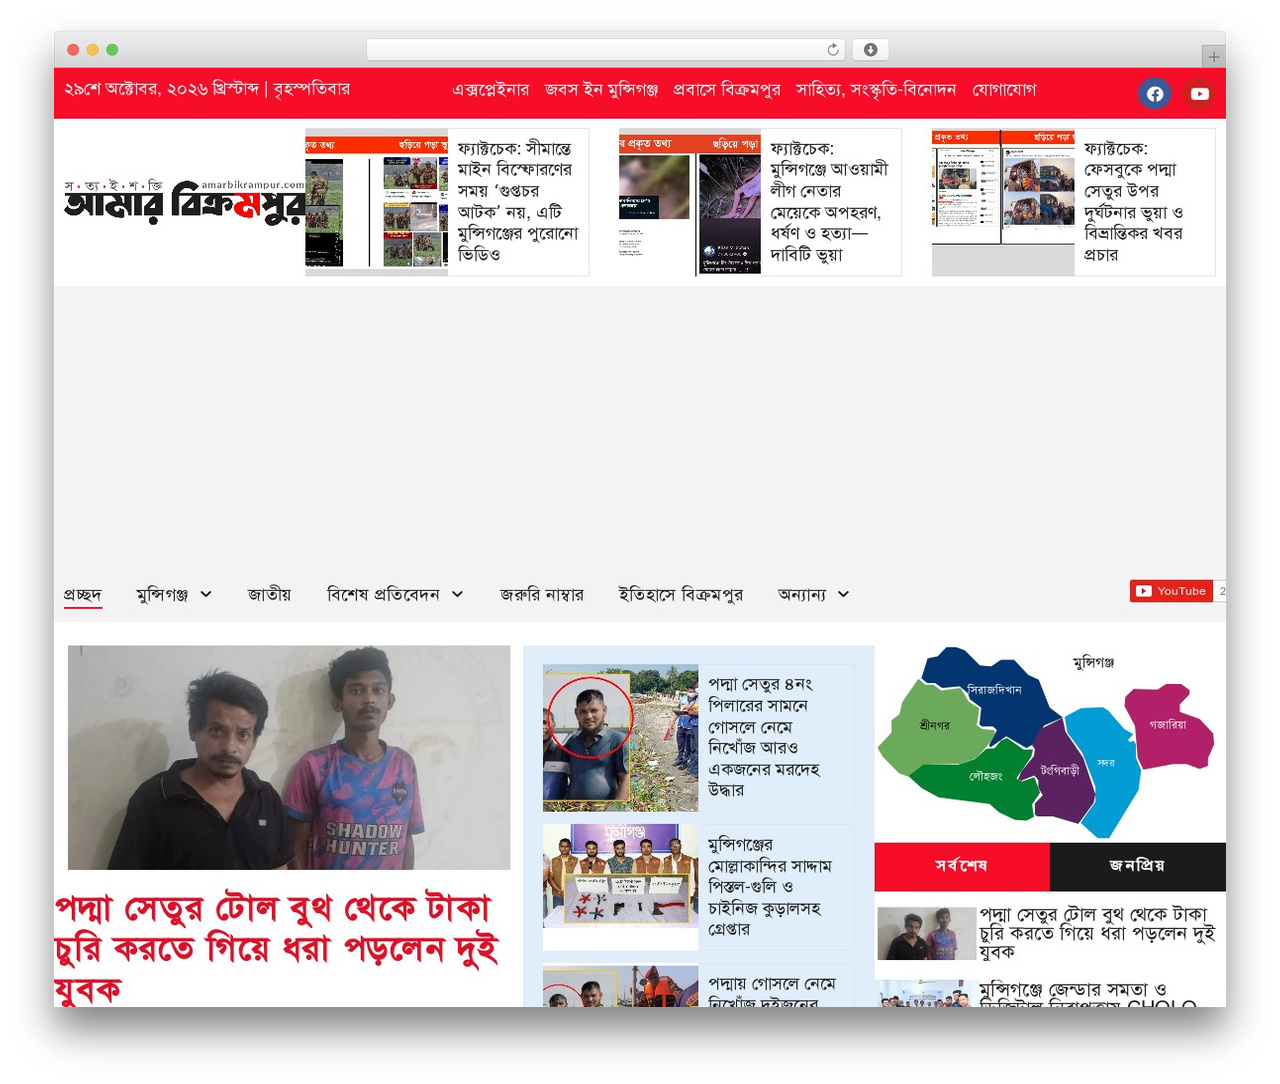
Task: Open the large red toll booth theft headline
Action: (277, 948)
